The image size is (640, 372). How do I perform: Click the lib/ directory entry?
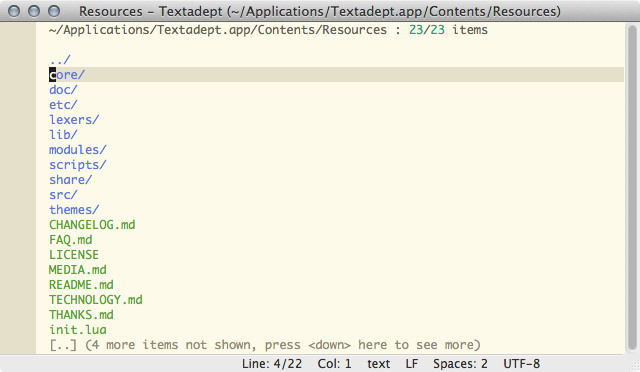(x=63, y=135)
